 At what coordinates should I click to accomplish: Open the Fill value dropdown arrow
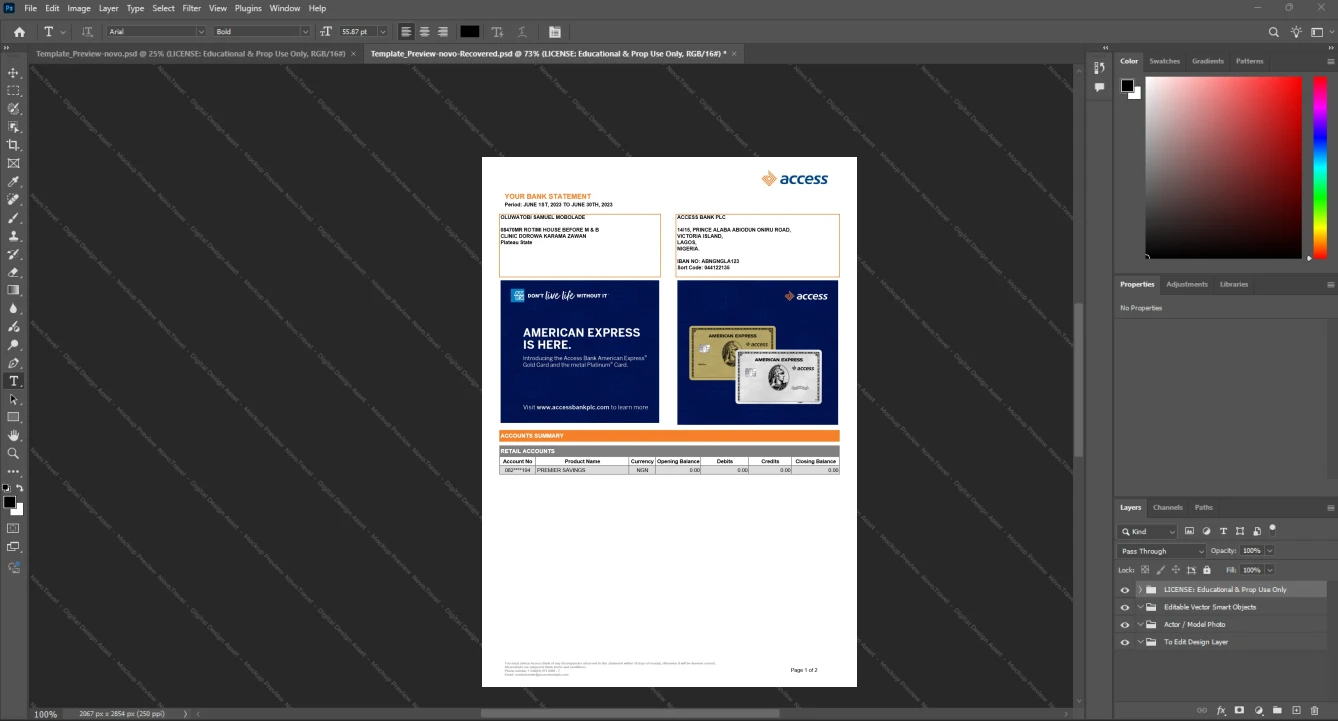[1270, 570]
